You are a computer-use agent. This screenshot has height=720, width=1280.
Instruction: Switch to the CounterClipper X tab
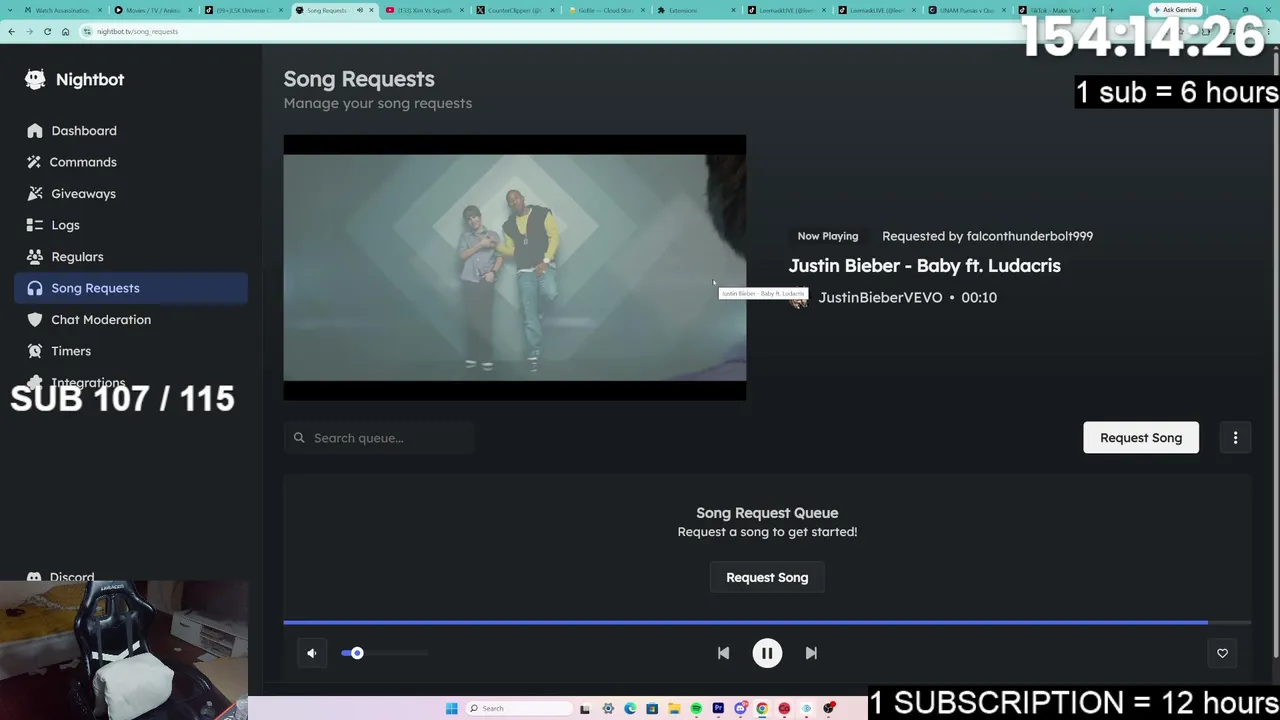click(515, 10)
